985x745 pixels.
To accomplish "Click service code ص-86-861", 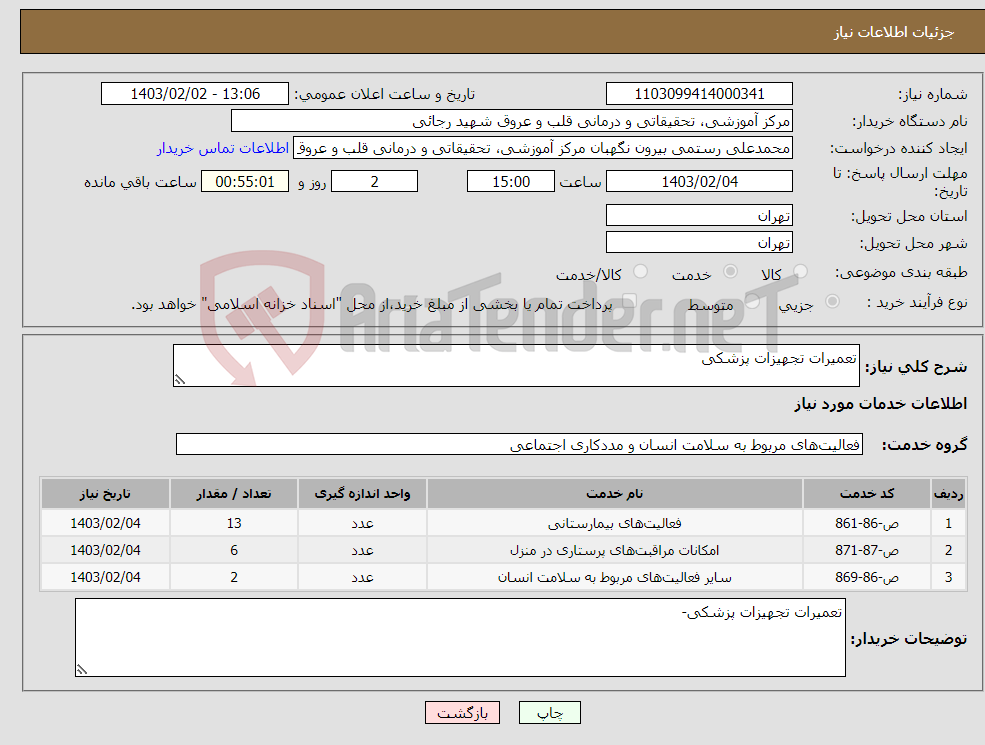I will point(867,523).
